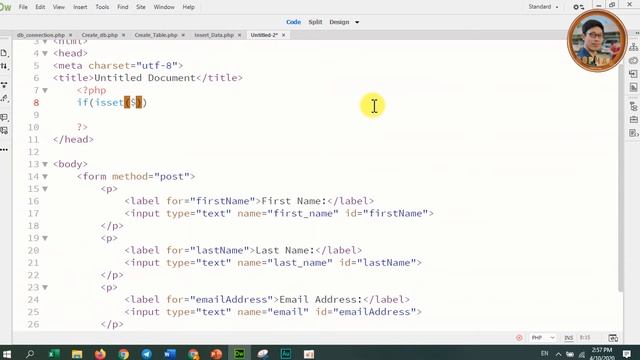The image size is (640, 360).
Task: Click the Dreamweaver taskbar icon
Action: (x=239, y=353)
